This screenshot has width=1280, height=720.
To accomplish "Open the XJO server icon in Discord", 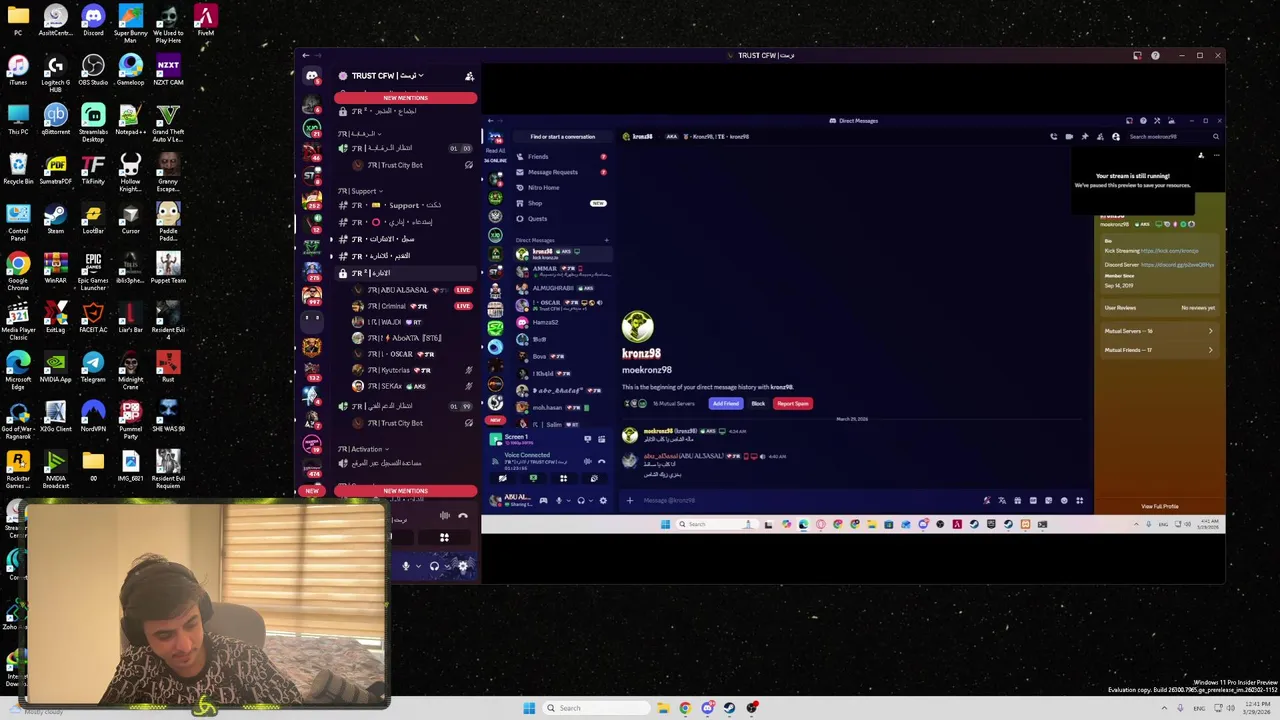I will pyautogui.click(x=312, y=129).
